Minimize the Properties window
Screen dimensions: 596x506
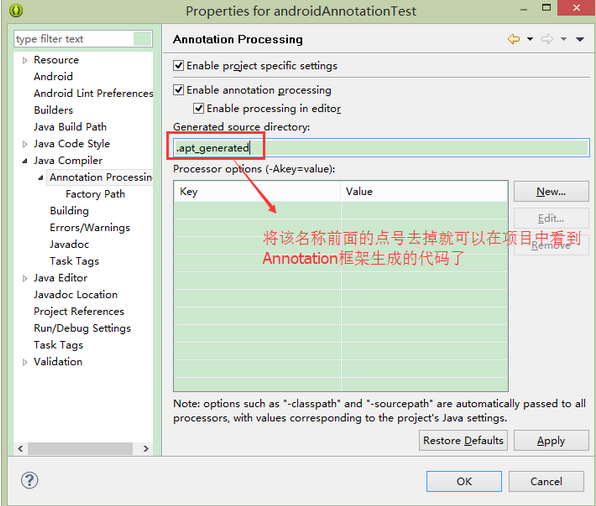[524, 10]
